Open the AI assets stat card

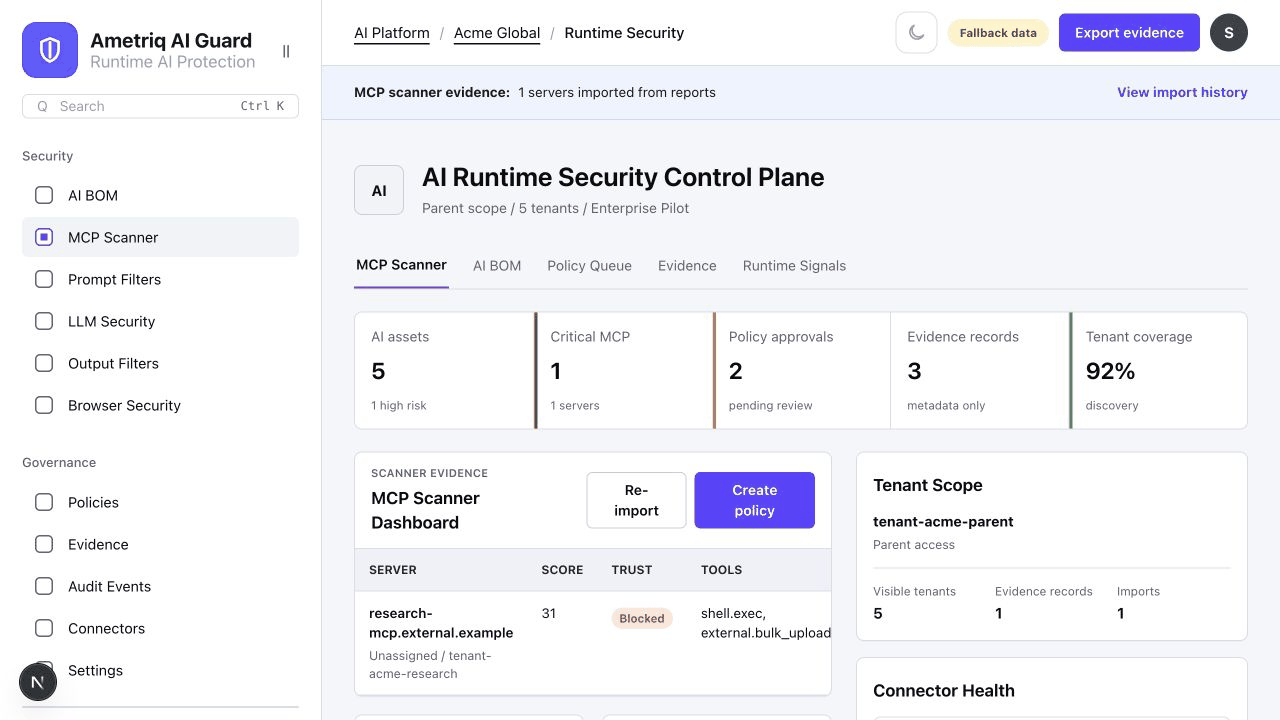coord(445,370)
